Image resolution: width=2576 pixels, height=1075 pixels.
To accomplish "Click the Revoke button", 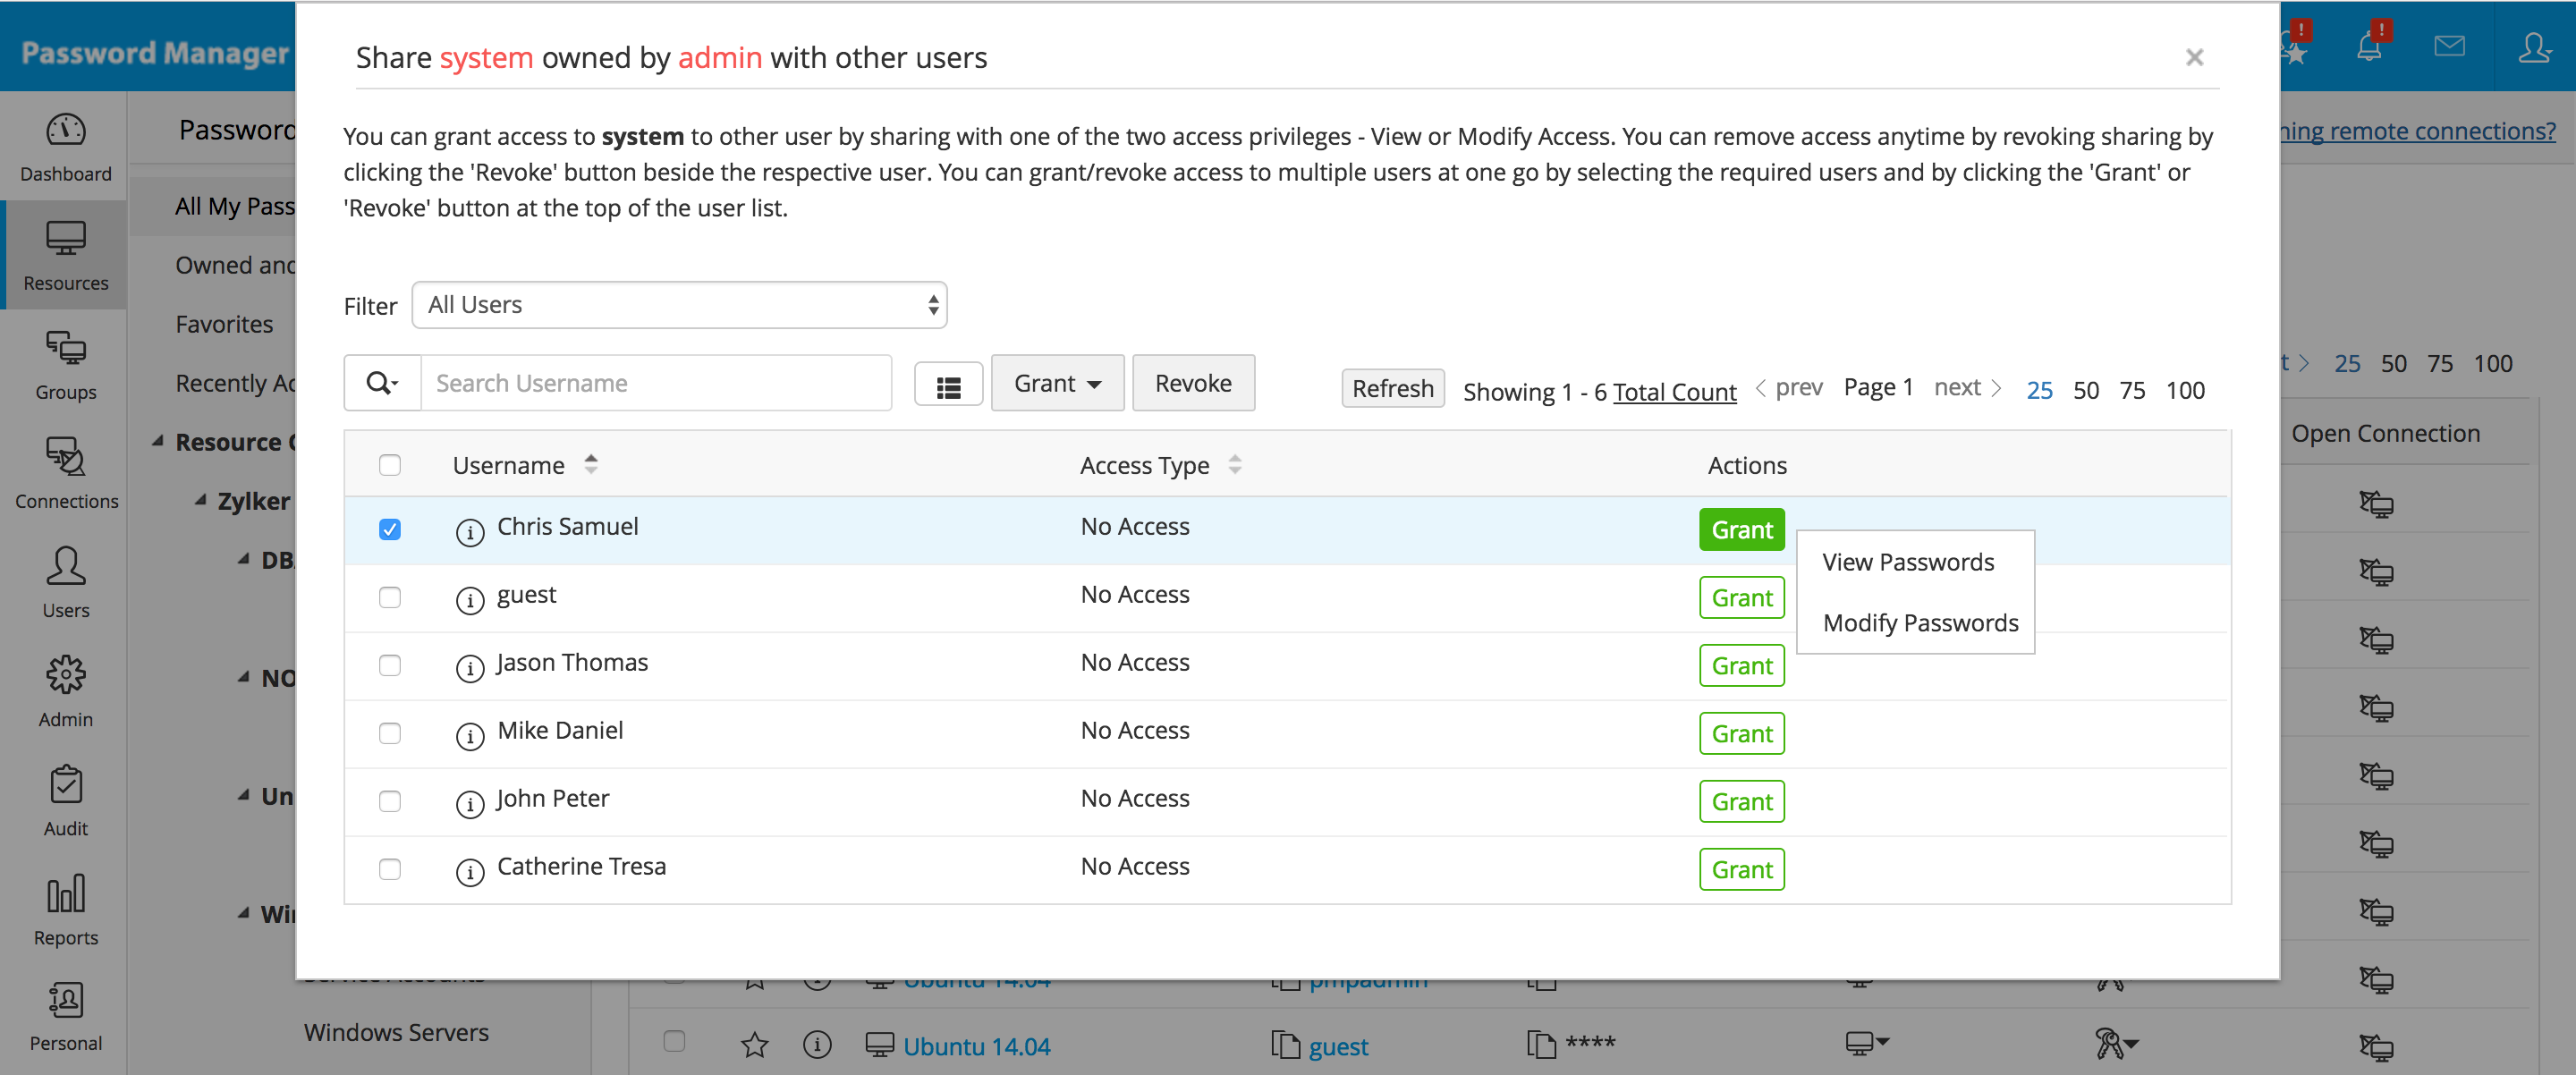I will (x=1193, y=382).
